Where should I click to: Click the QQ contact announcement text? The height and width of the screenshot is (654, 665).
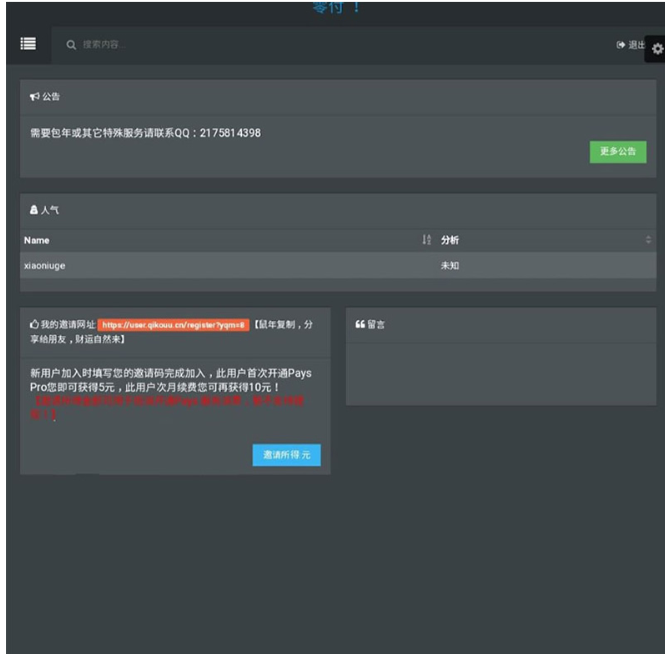[145, 133]
